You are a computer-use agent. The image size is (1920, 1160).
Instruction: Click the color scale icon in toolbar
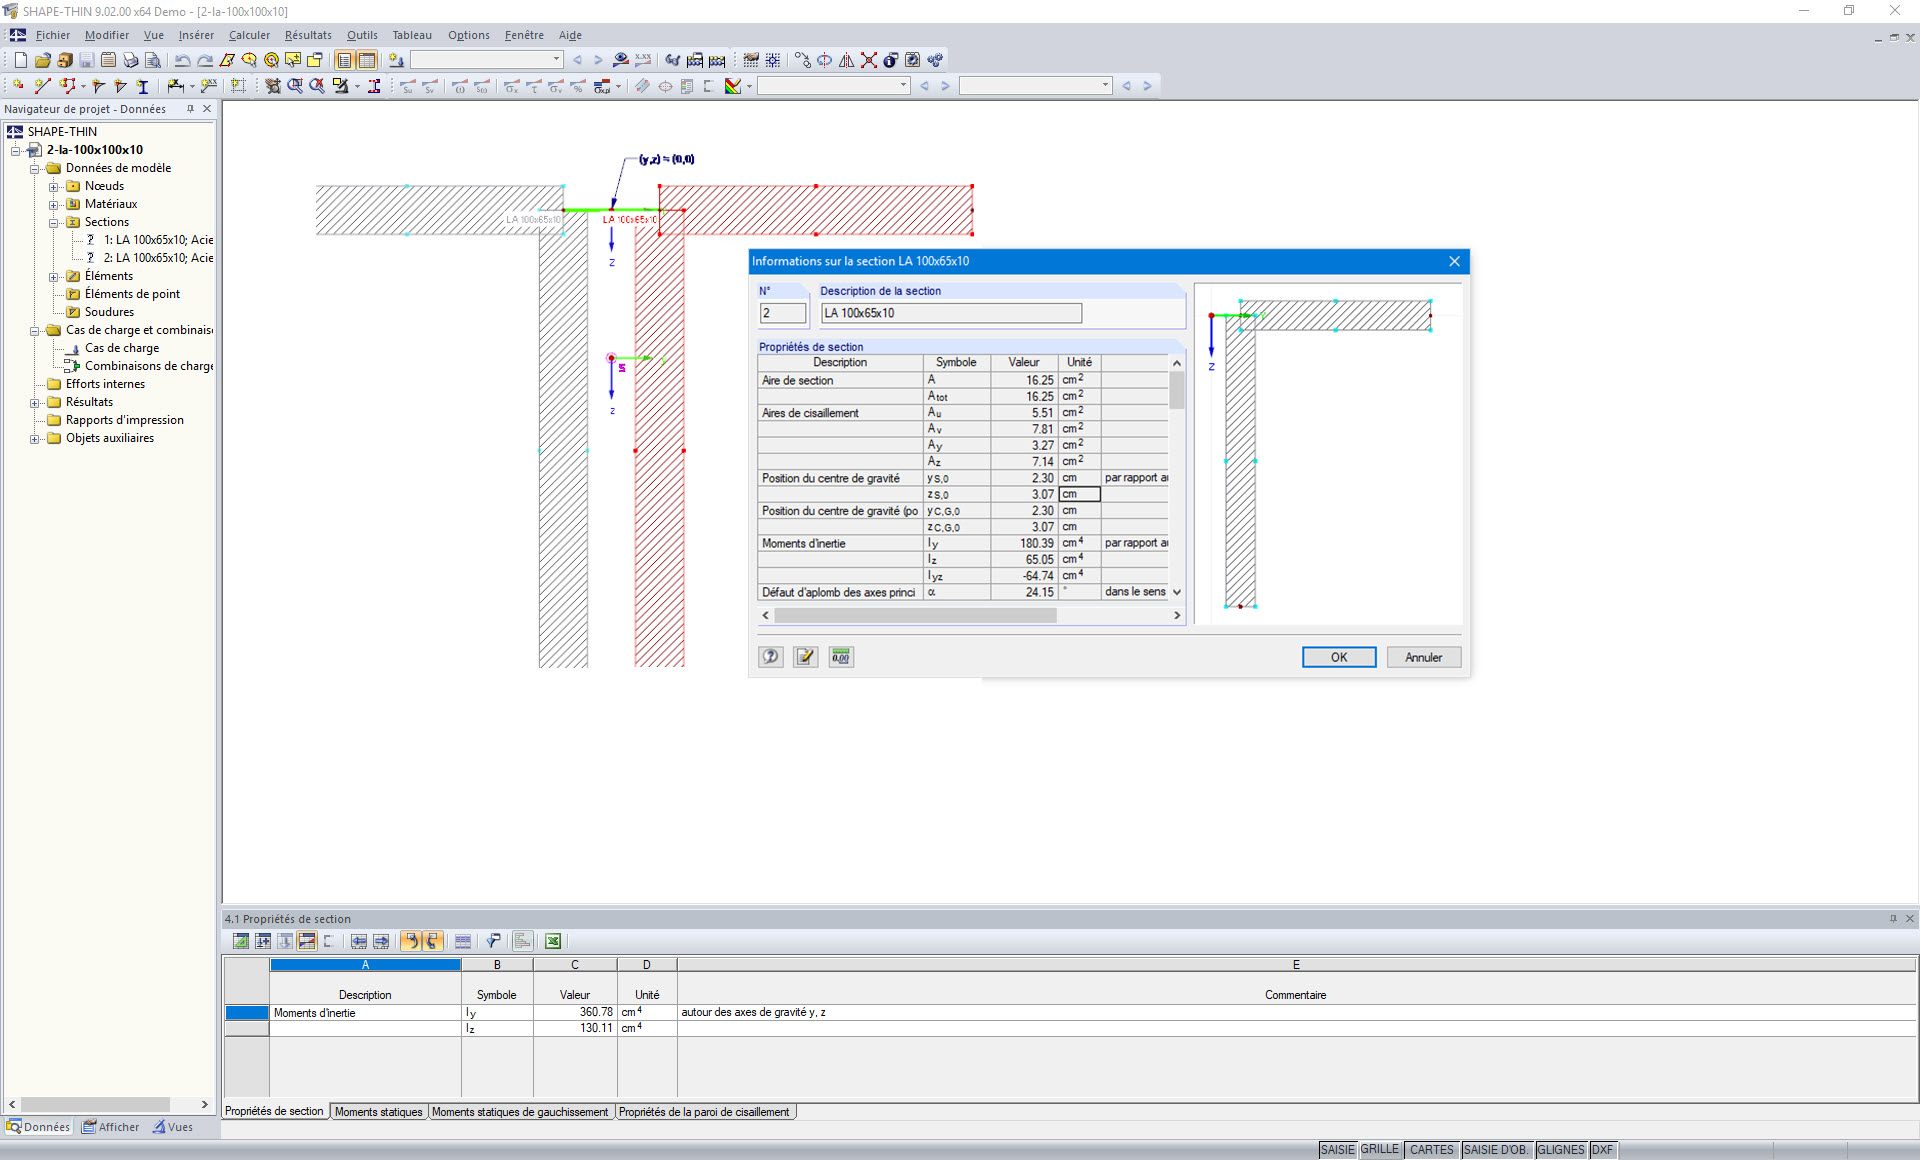coord(733,86)
